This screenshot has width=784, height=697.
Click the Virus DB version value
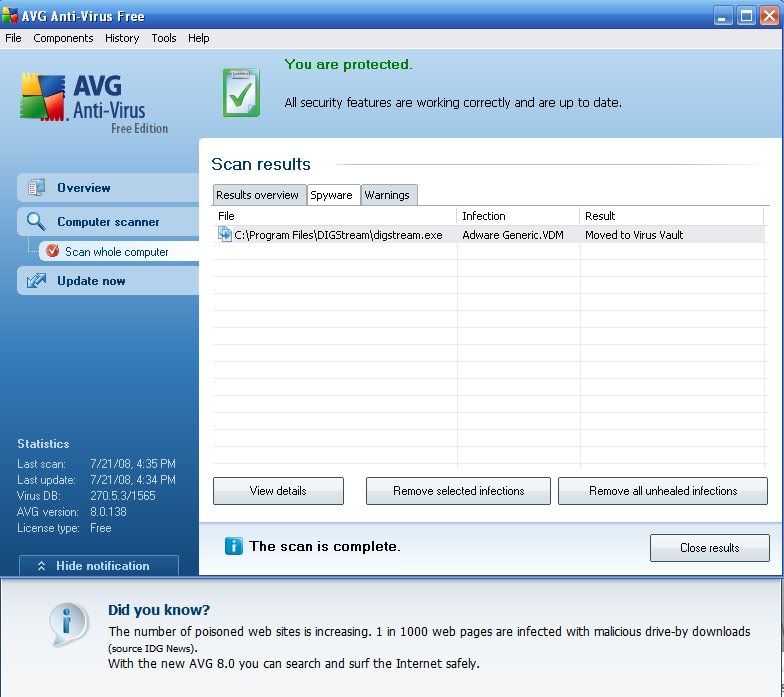[x=123, y=496]
